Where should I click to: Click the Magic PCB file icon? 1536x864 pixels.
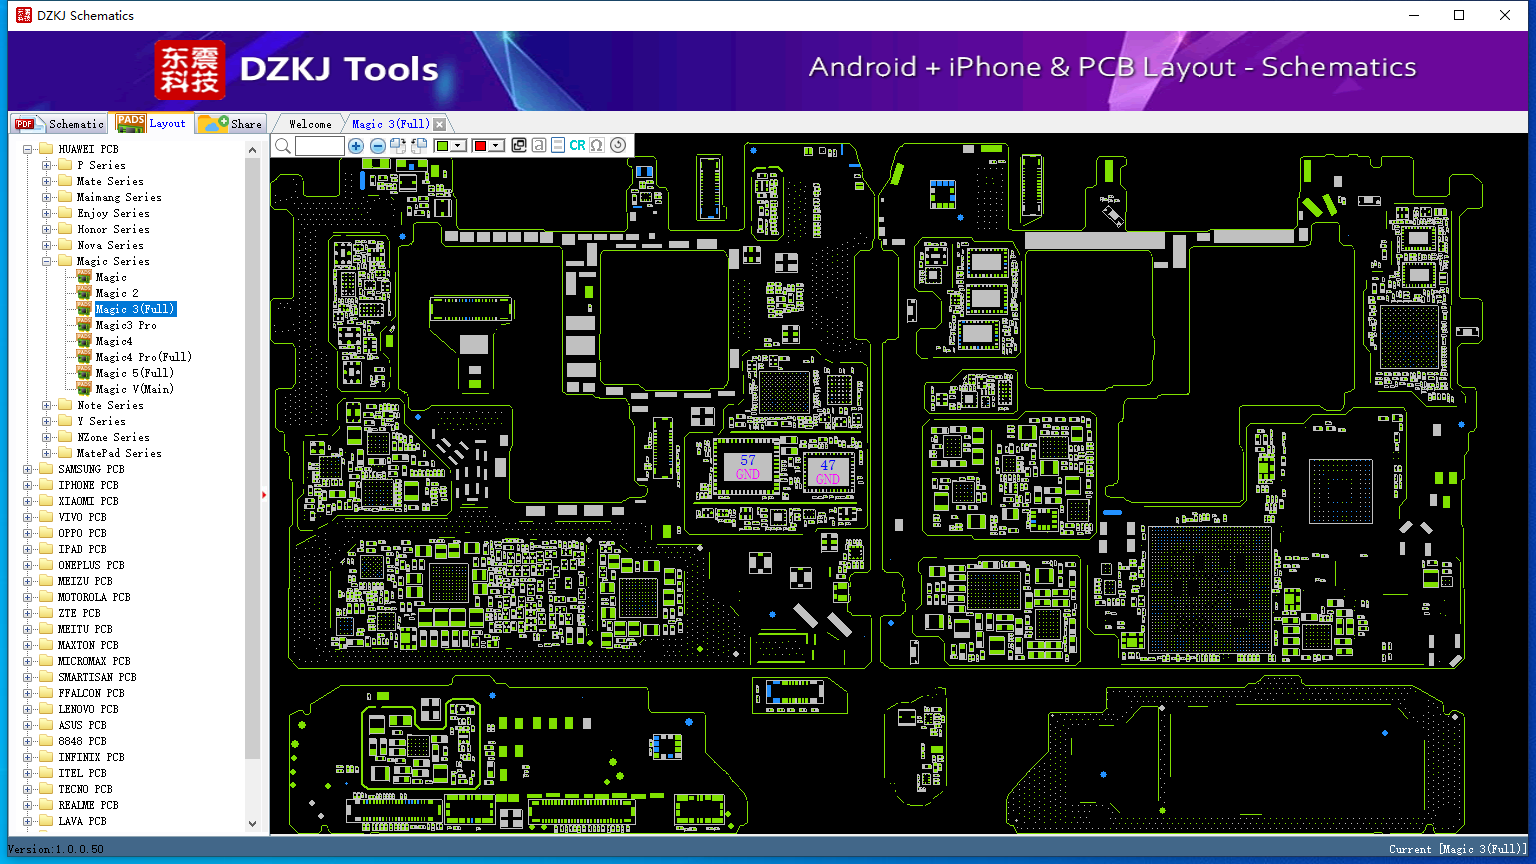click(x=84, y=277)
